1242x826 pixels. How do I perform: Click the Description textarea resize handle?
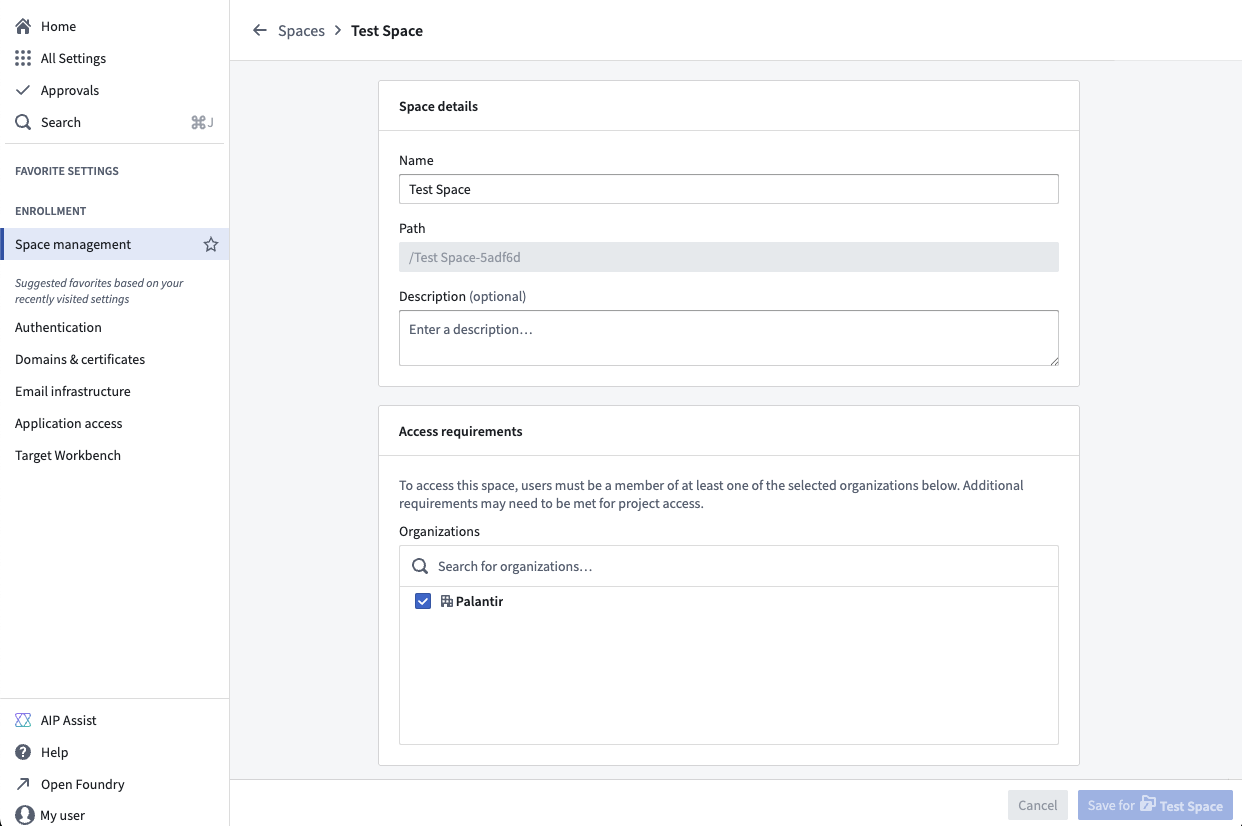click(1052, 359)
